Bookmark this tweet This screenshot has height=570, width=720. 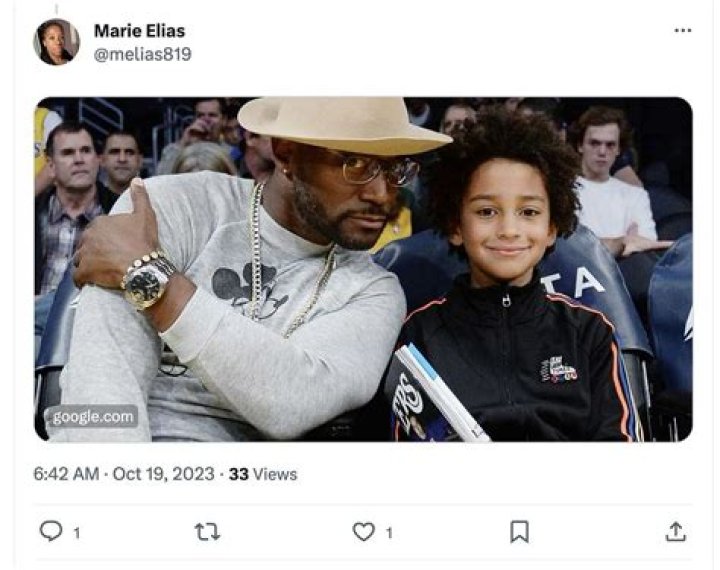pyautogui.click(x=519, y=532)
